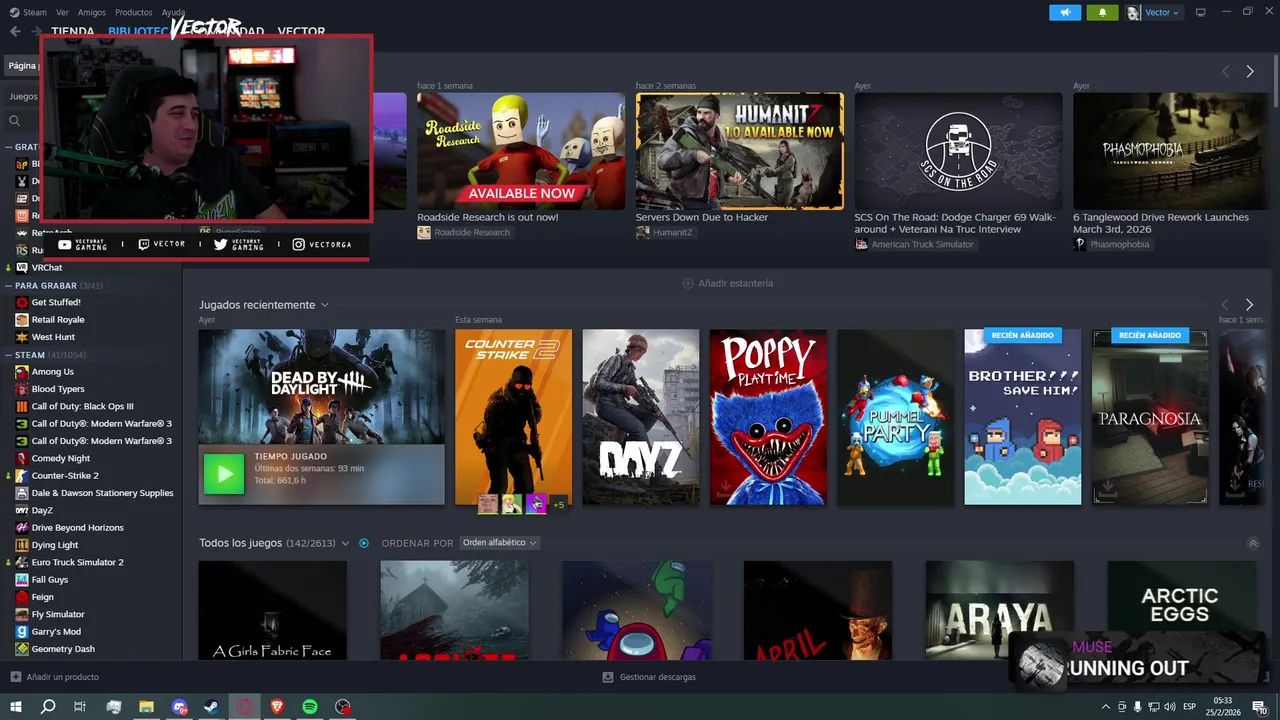The width and height of the screenshot is (1280, 720).
Task: Click the VECTOR profile tab
Action: point(301,32)
